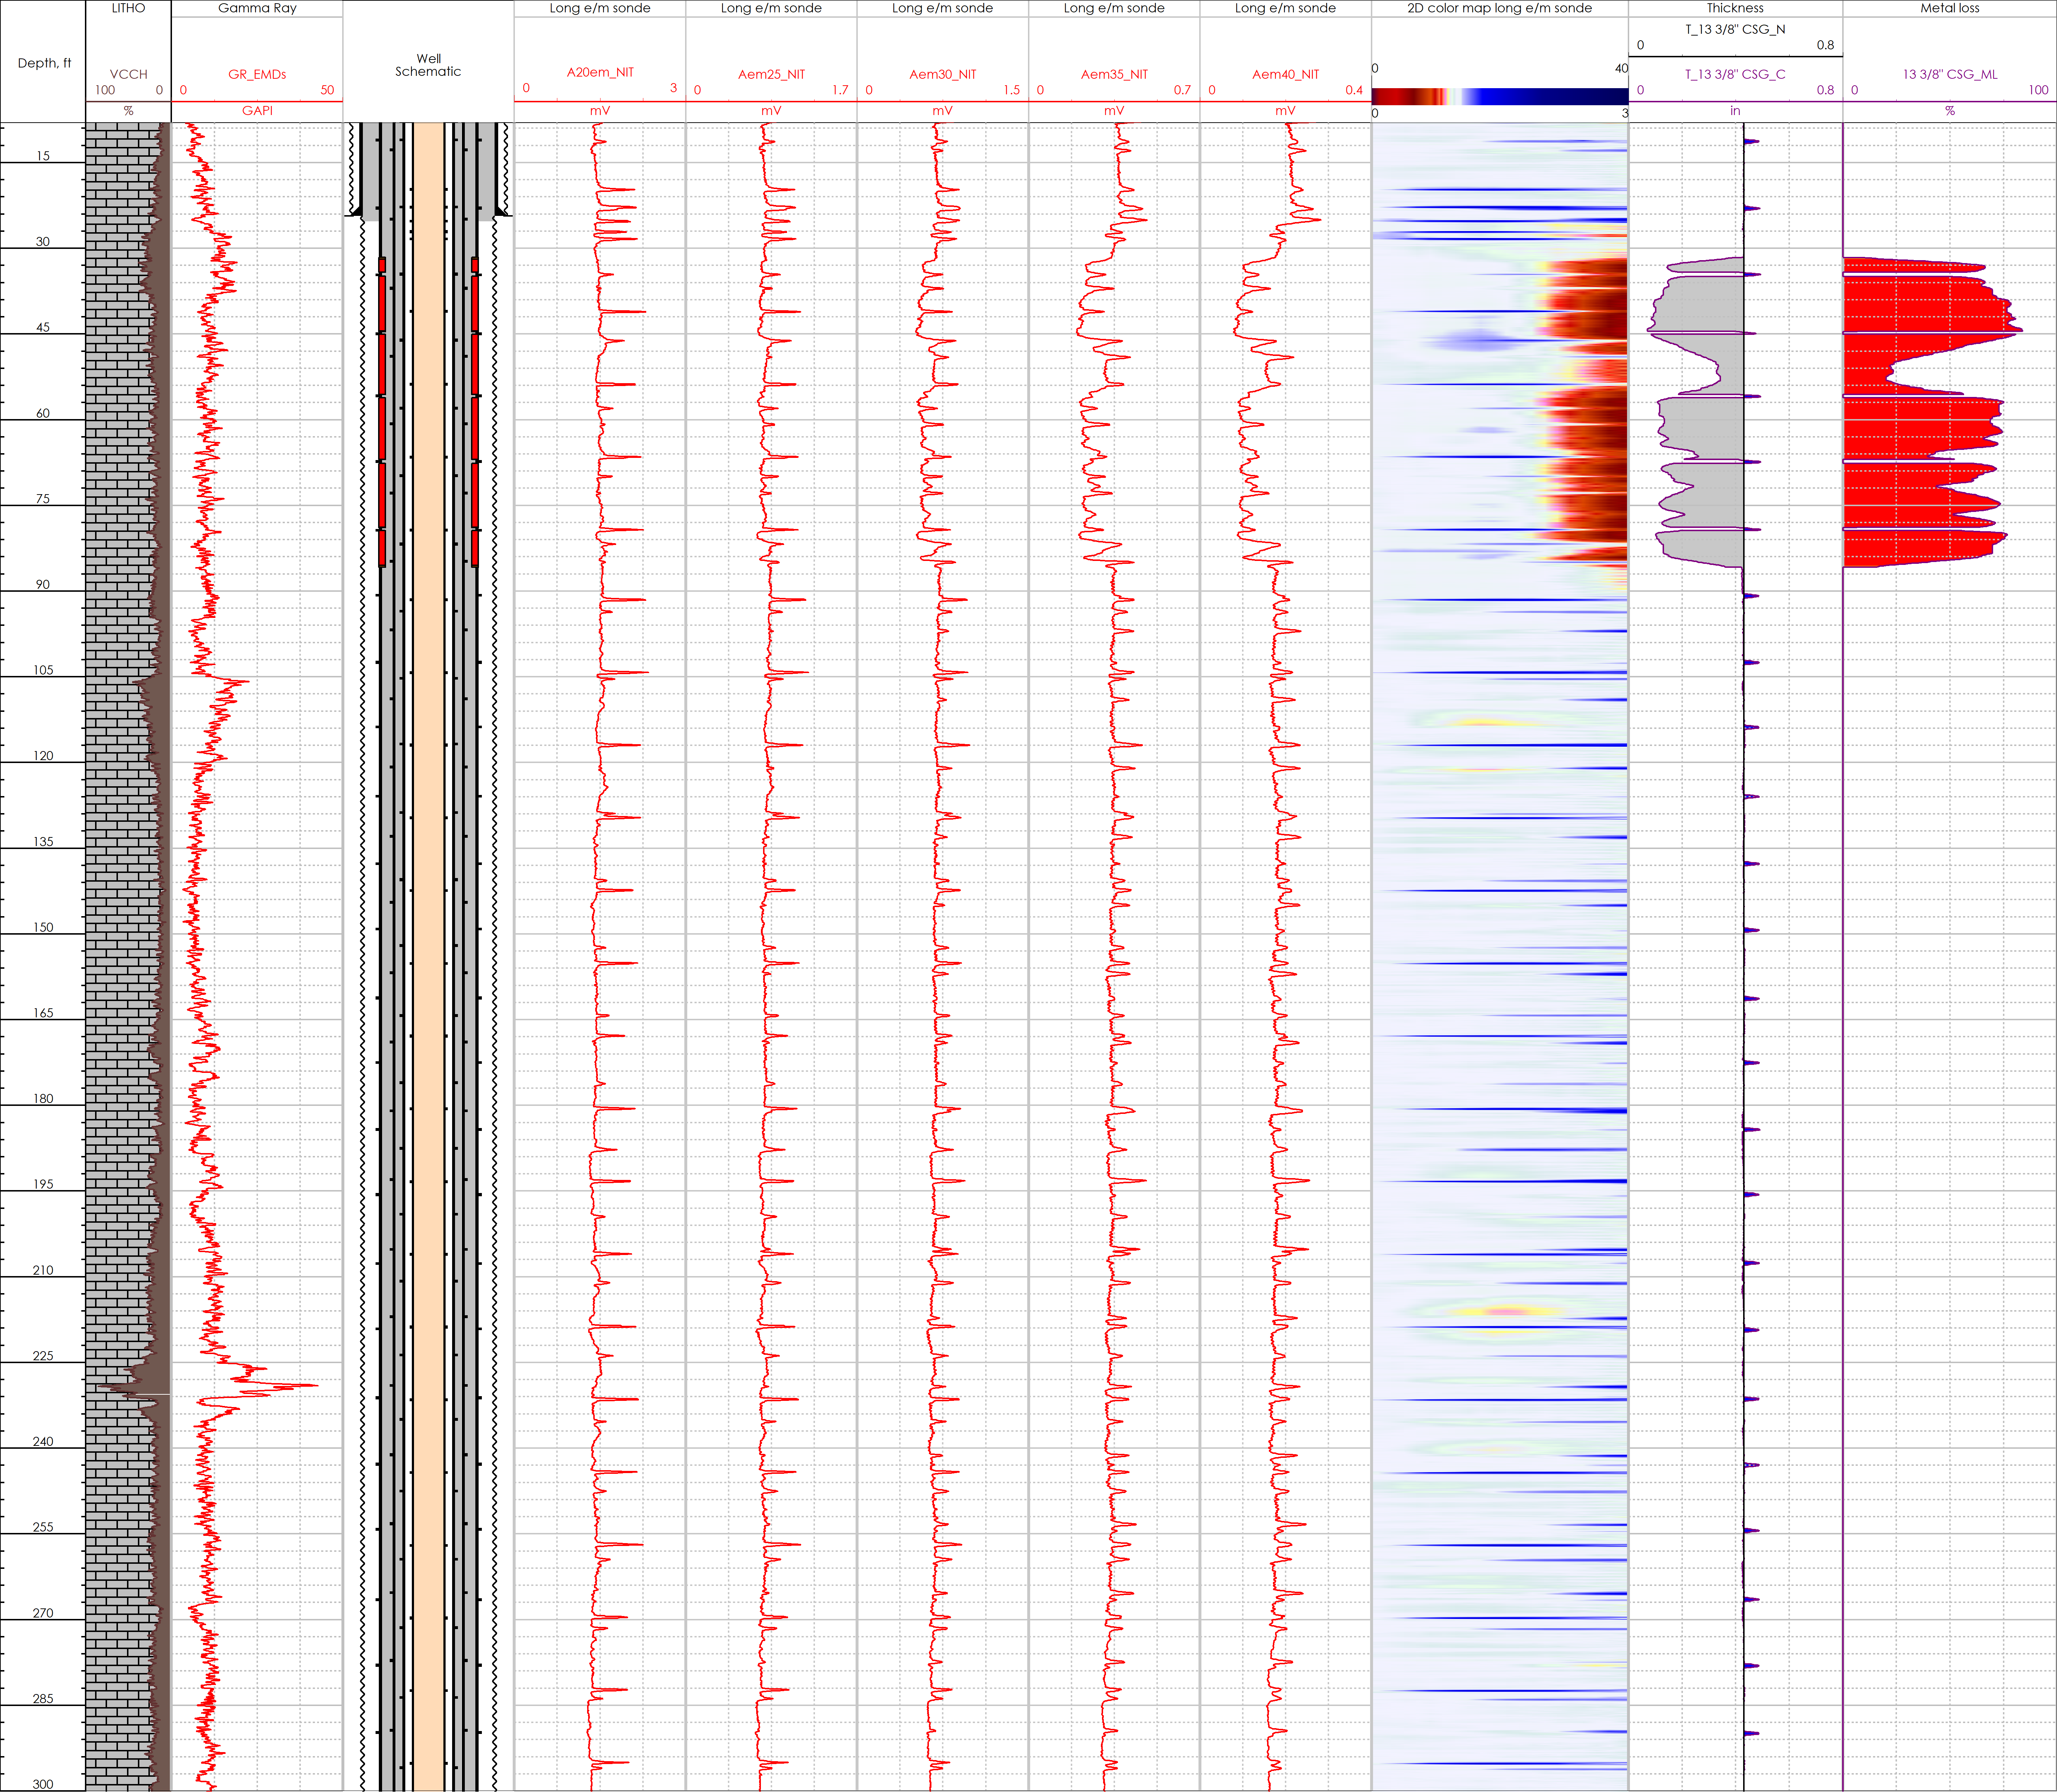2057x1792 pixels.
Task: Click the color scale bar of 2D map
Action: coord(1499,96)
